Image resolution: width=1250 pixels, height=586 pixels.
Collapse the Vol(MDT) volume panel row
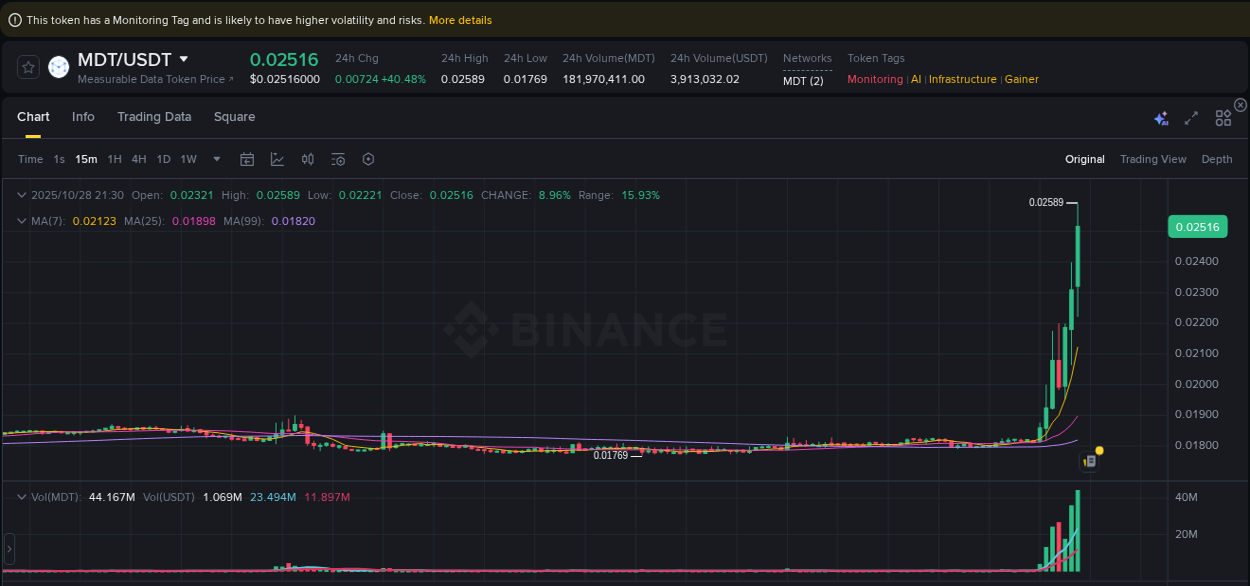coord(22,496)
